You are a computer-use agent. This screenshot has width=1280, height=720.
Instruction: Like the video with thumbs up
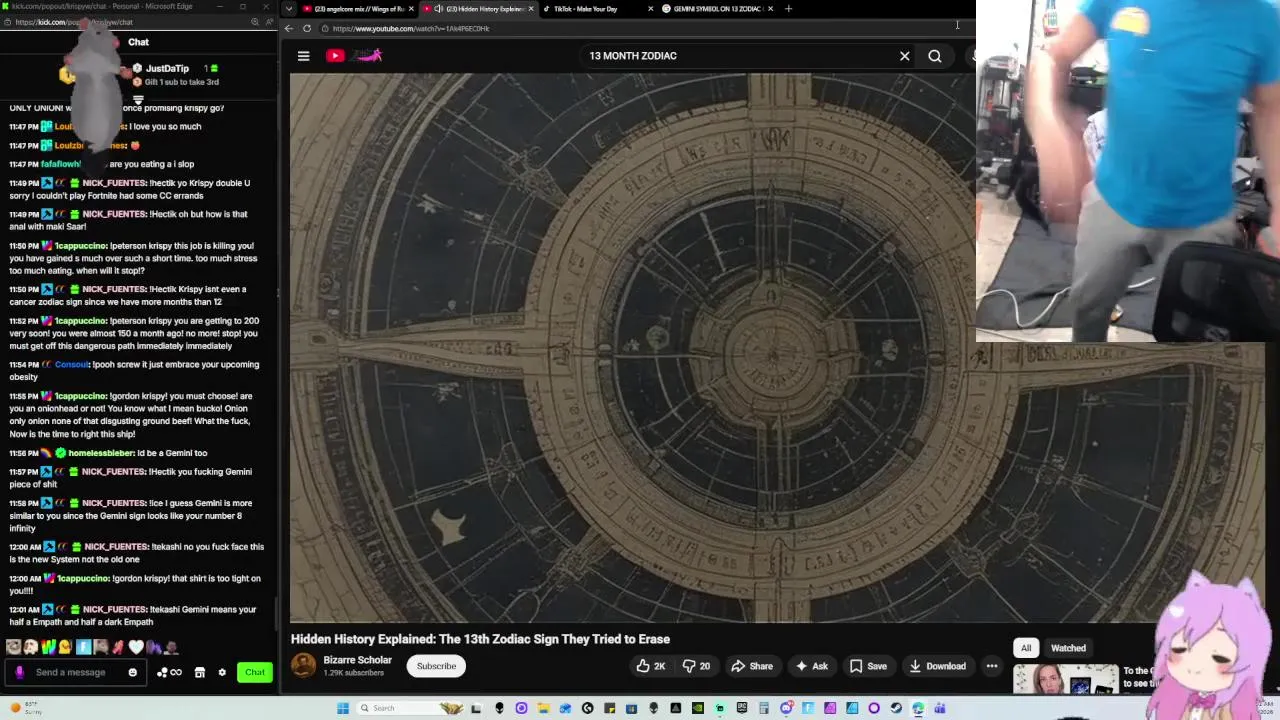click(x=650, y=666)
